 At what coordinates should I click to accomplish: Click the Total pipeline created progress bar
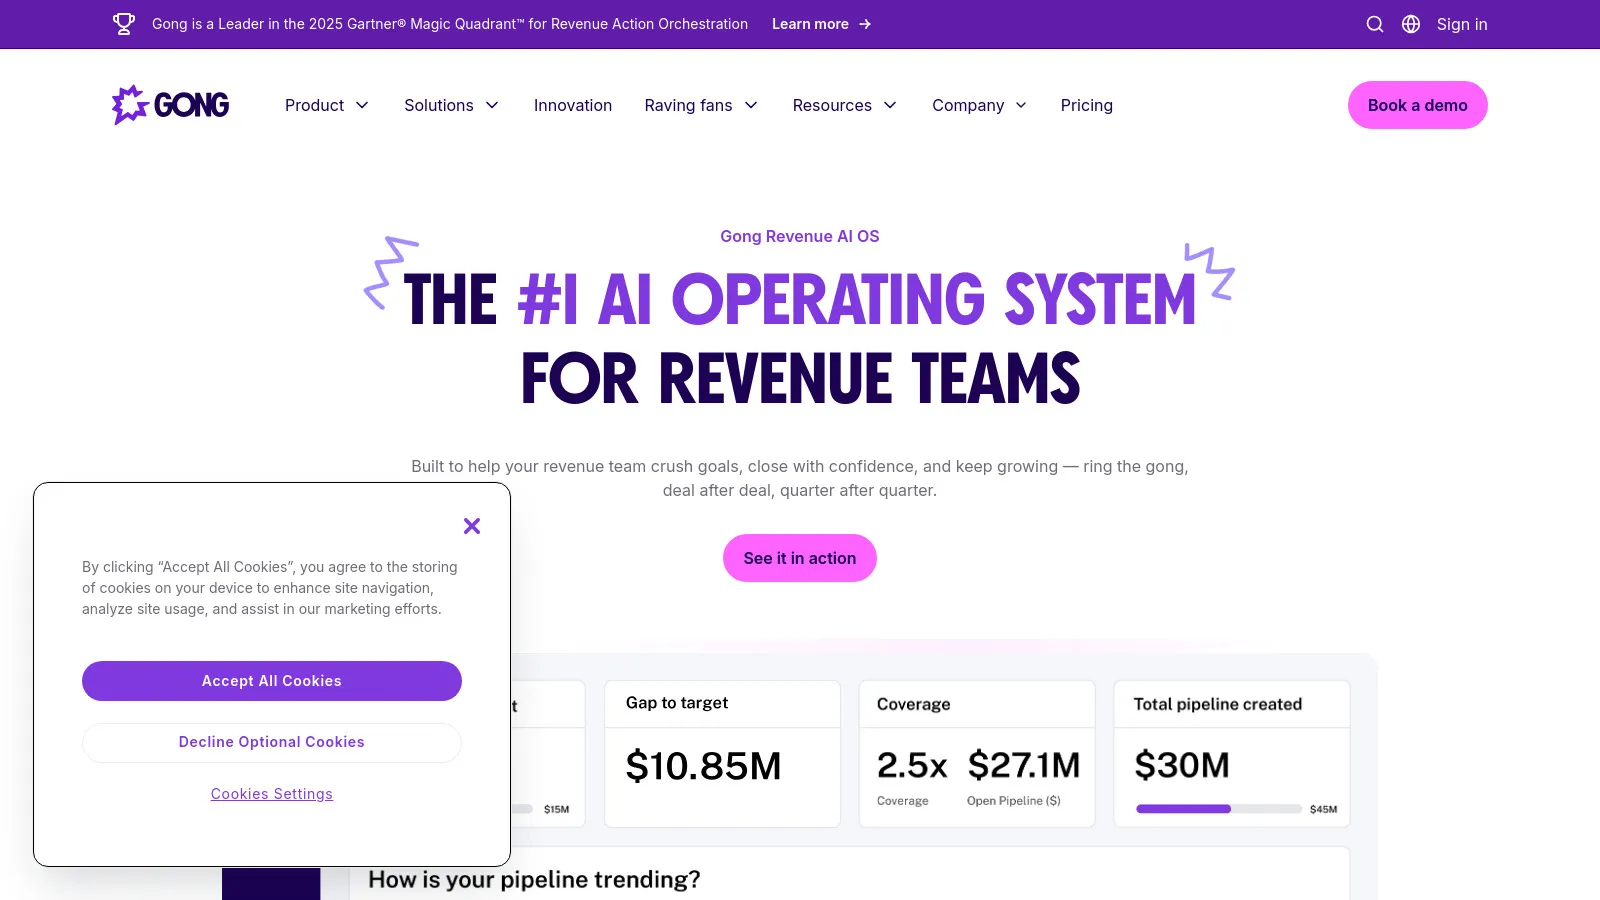tap(1218, 809)
